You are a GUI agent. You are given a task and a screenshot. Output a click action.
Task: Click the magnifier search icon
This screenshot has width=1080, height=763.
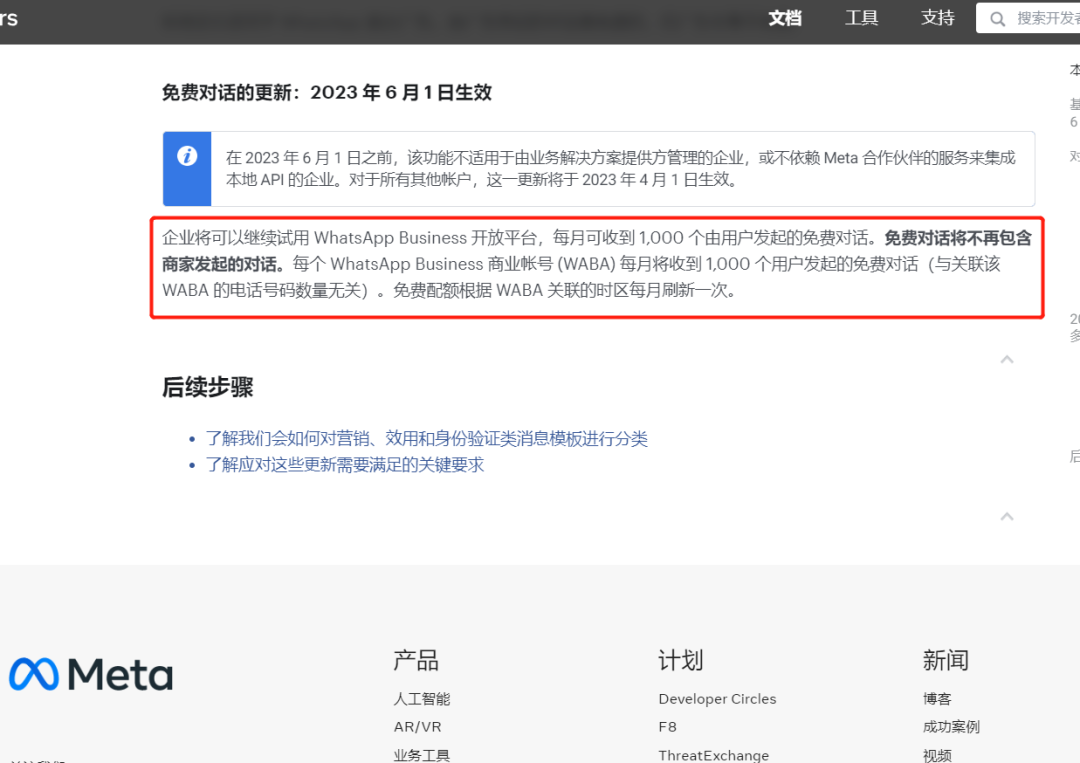(997, 19)
